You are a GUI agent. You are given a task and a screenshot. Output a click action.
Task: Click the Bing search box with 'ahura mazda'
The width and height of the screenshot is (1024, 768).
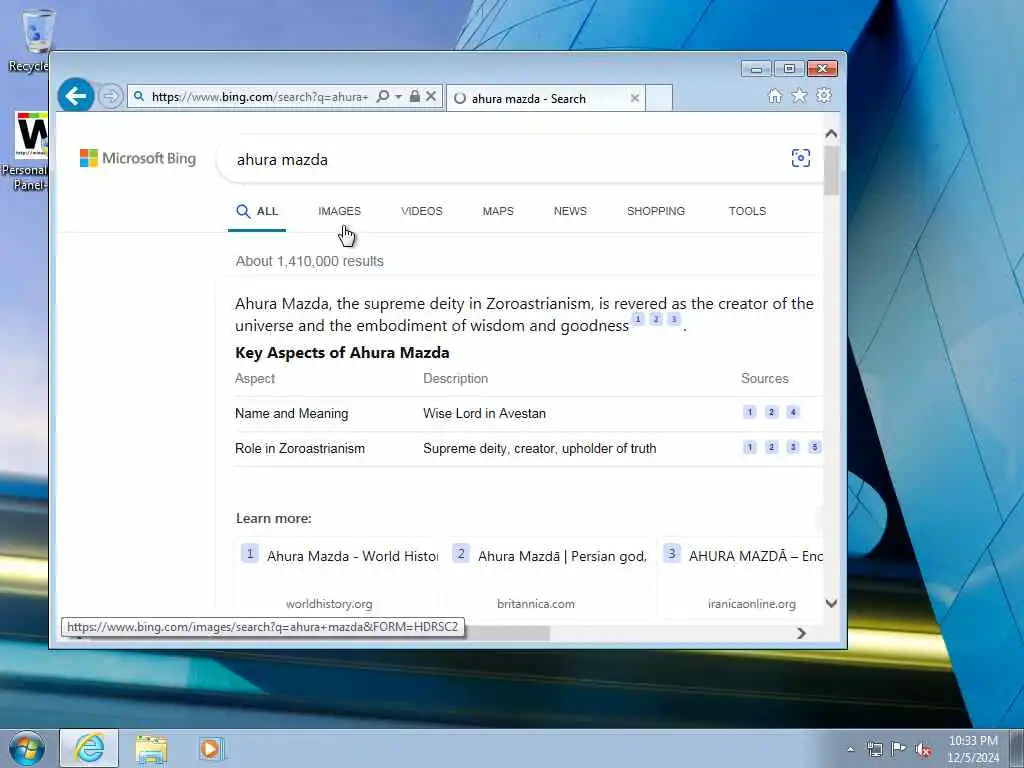(509, 159)
